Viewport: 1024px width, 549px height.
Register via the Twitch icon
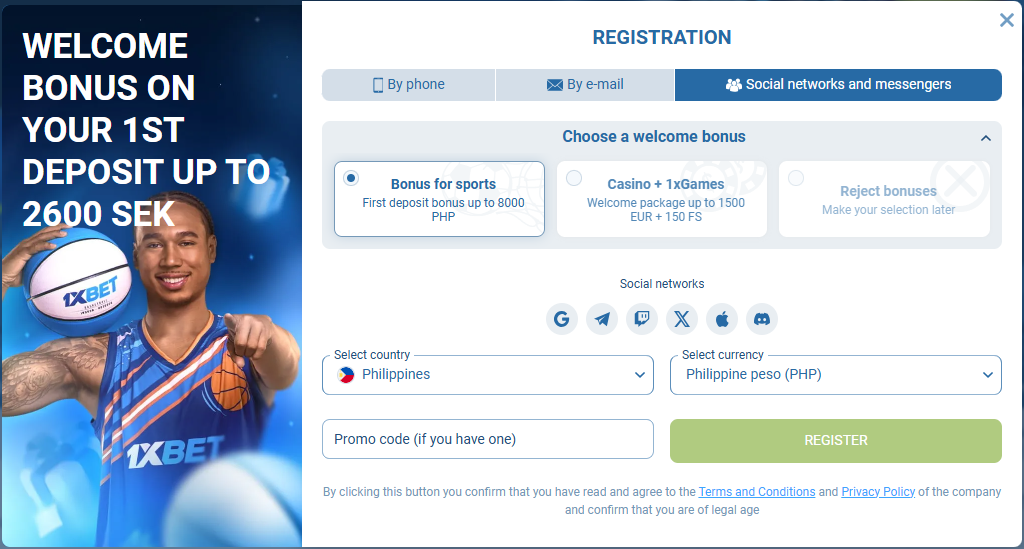click(x=642, y=319)
